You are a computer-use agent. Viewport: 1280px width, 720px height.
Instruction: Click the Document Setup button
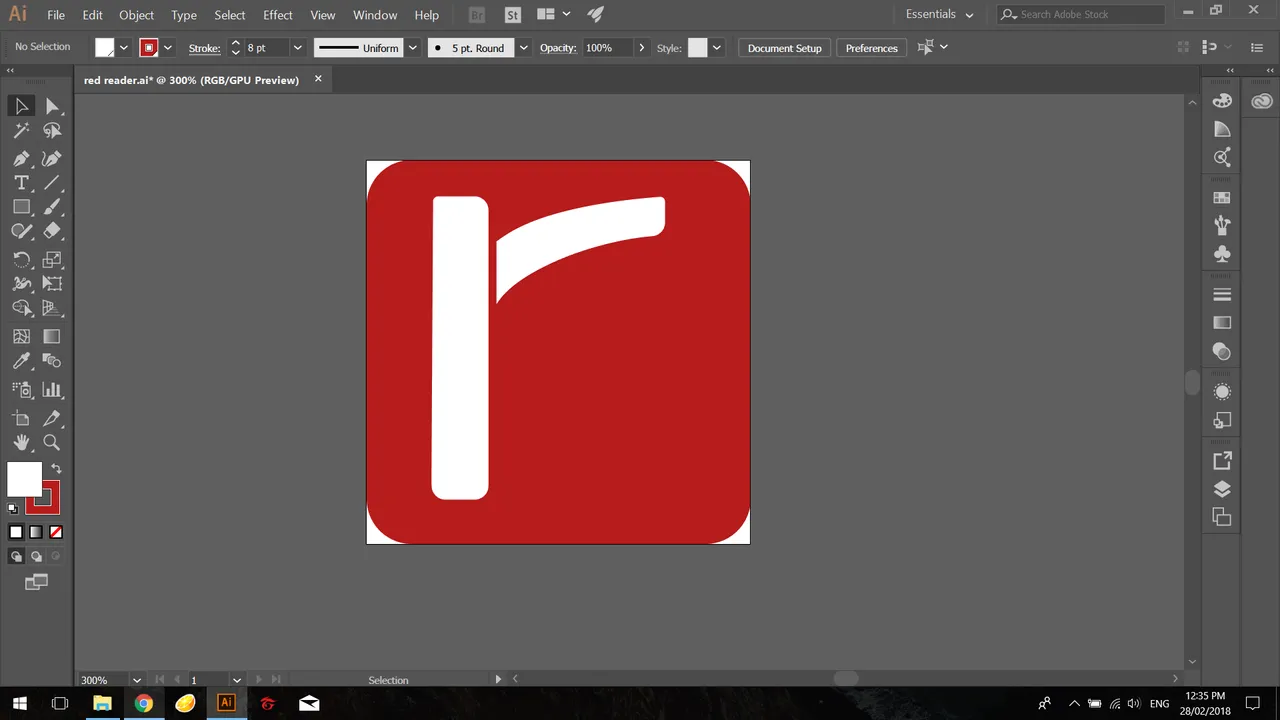784,48
